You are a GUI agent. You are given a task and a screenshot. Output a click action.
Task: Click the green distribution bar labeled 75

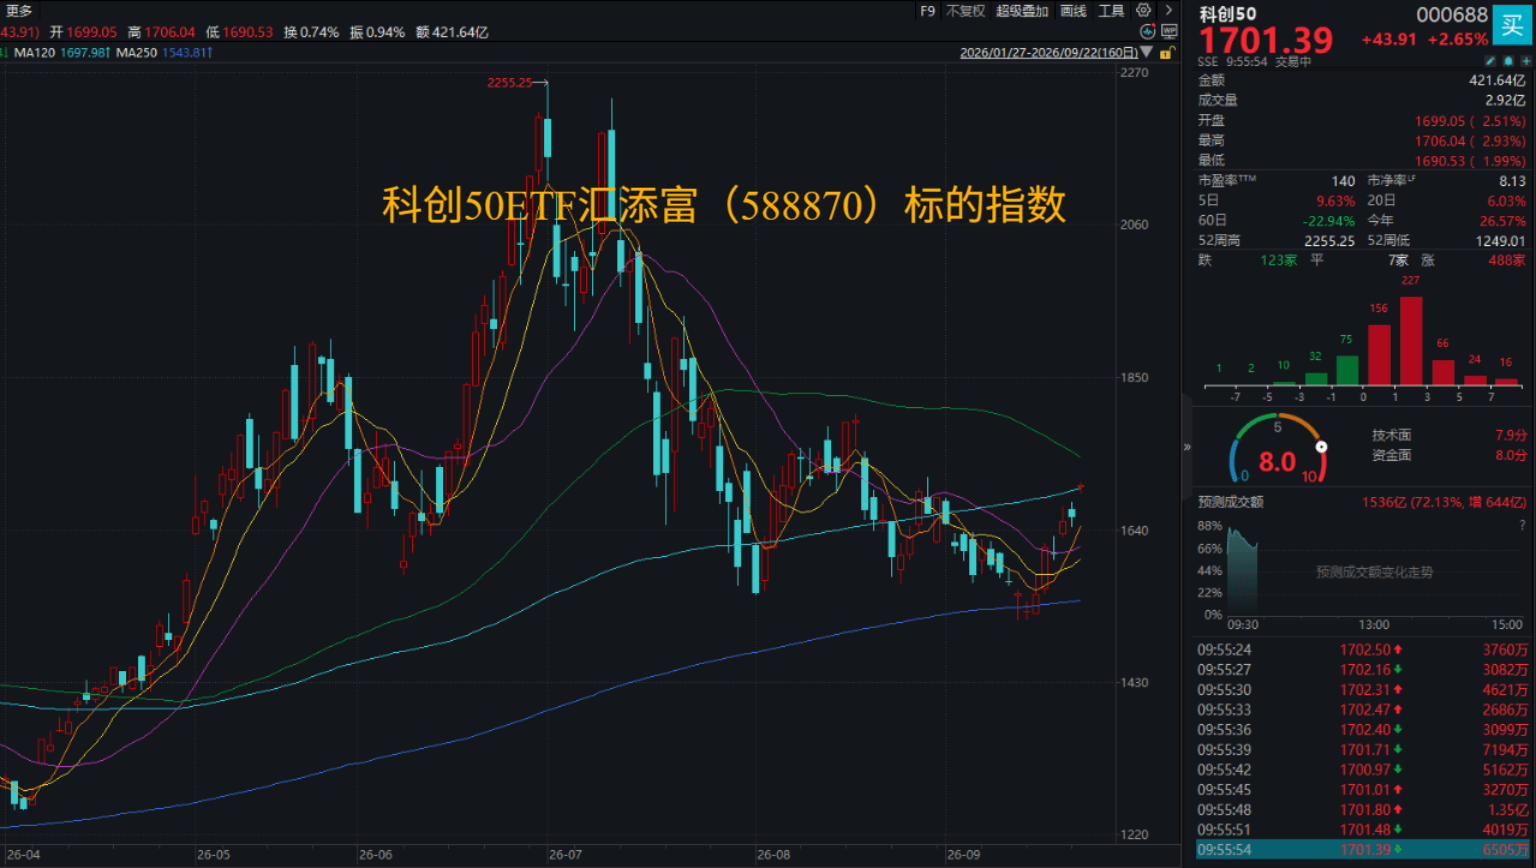pyautogui.click(x=1347, y=370)
